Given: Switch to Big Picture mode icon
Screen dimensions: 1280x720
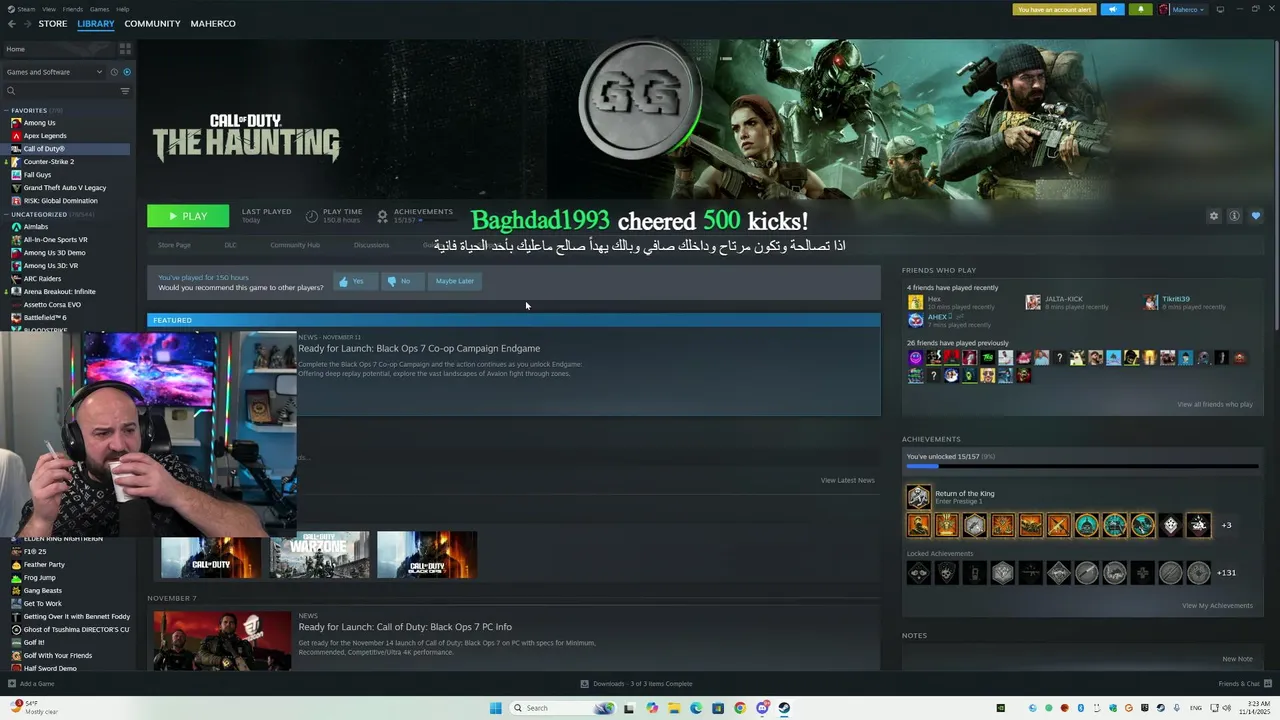Looking at the screenshot, I should tap(1220, 9).
